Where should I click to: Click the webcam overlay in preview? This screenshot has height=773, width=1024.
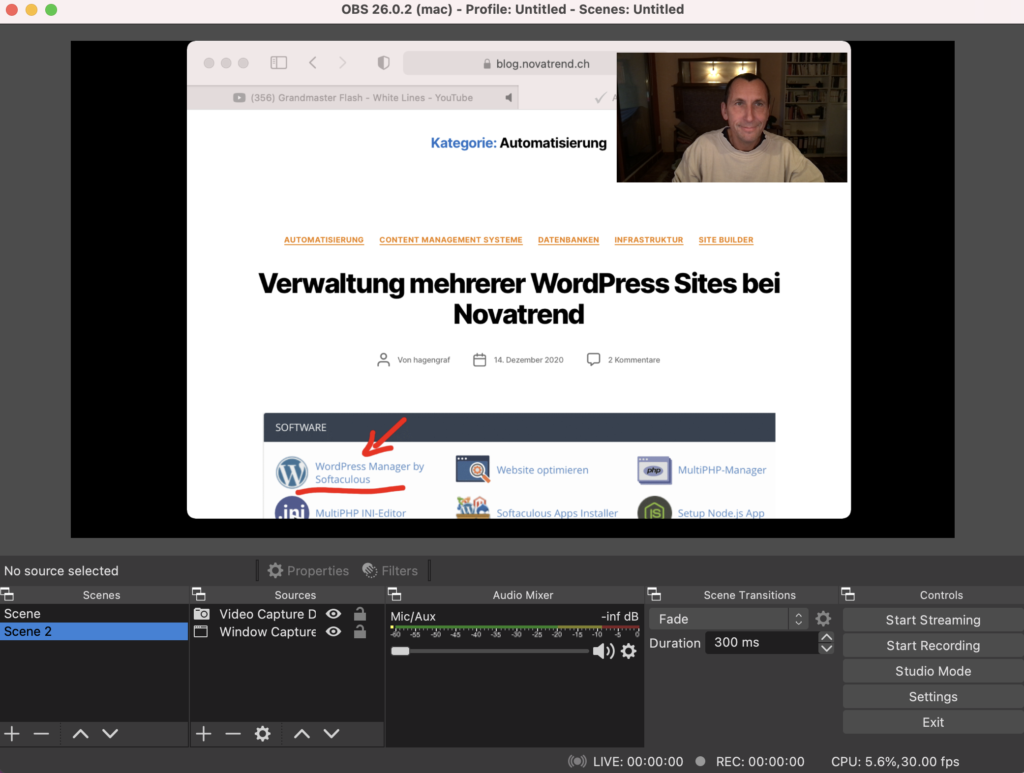(731, 118)
